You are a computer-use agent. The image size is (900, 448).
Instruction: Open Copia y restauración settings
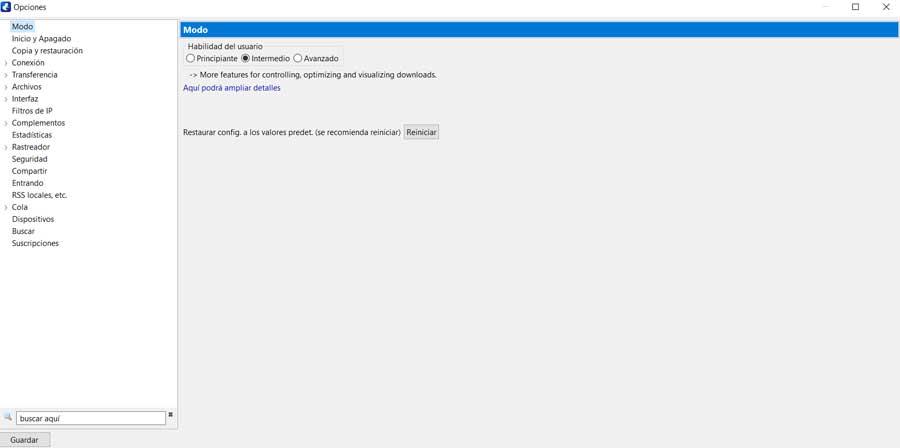(x=47, y=50)
